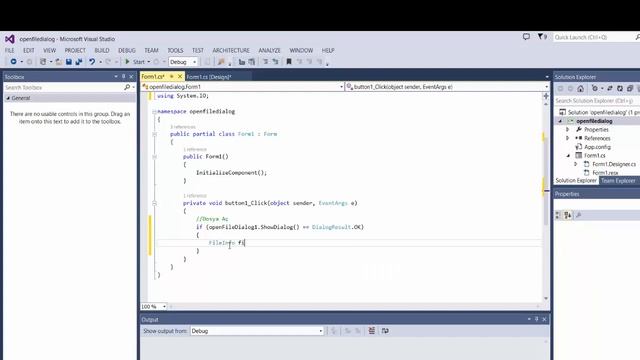The height and width of the screenshot is (360, 640).
Task: Collapse the namespace openfiledialog code region
Action: pyautogui.click(x=154, y=111)
